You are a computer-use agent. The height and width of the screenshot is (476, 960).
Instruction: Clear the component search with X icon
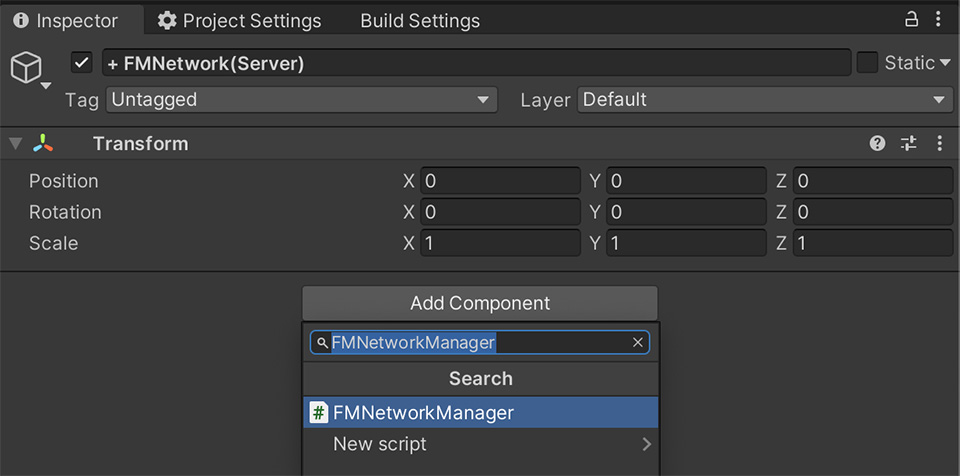pyautogui.click(x=637, y=343)
